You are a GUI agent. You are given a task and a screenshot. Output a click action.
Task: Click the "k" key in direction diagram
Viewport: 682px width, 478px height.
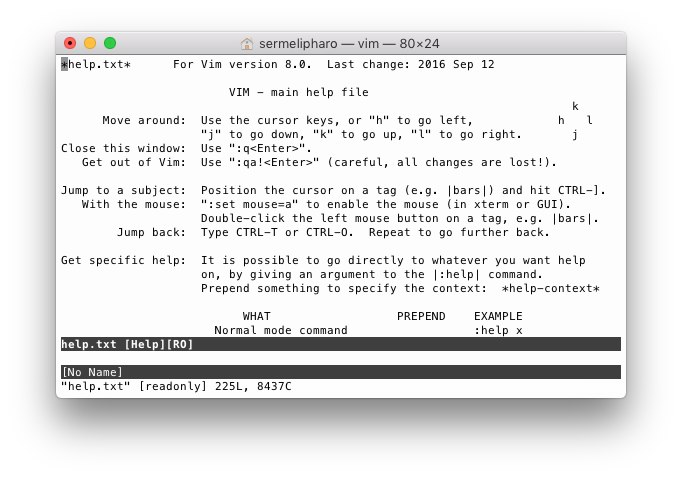tap(575, 106)
